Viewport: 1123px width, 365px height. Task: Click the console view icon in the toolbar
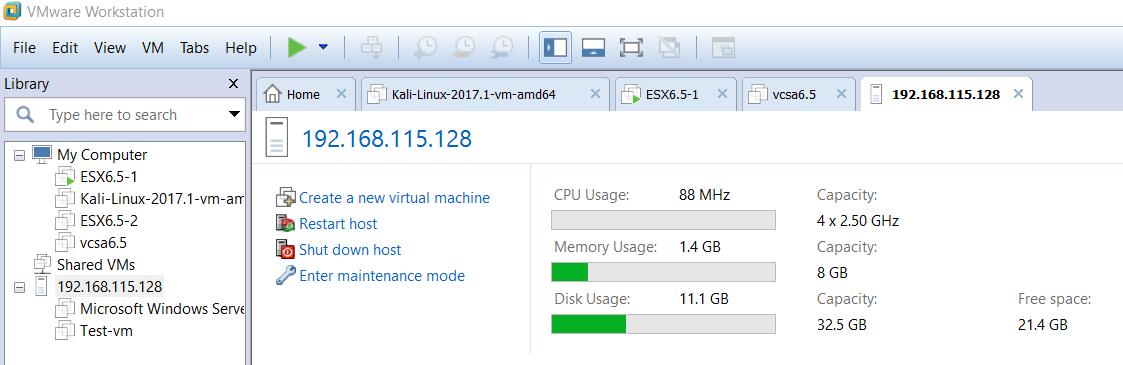[723, 47]
